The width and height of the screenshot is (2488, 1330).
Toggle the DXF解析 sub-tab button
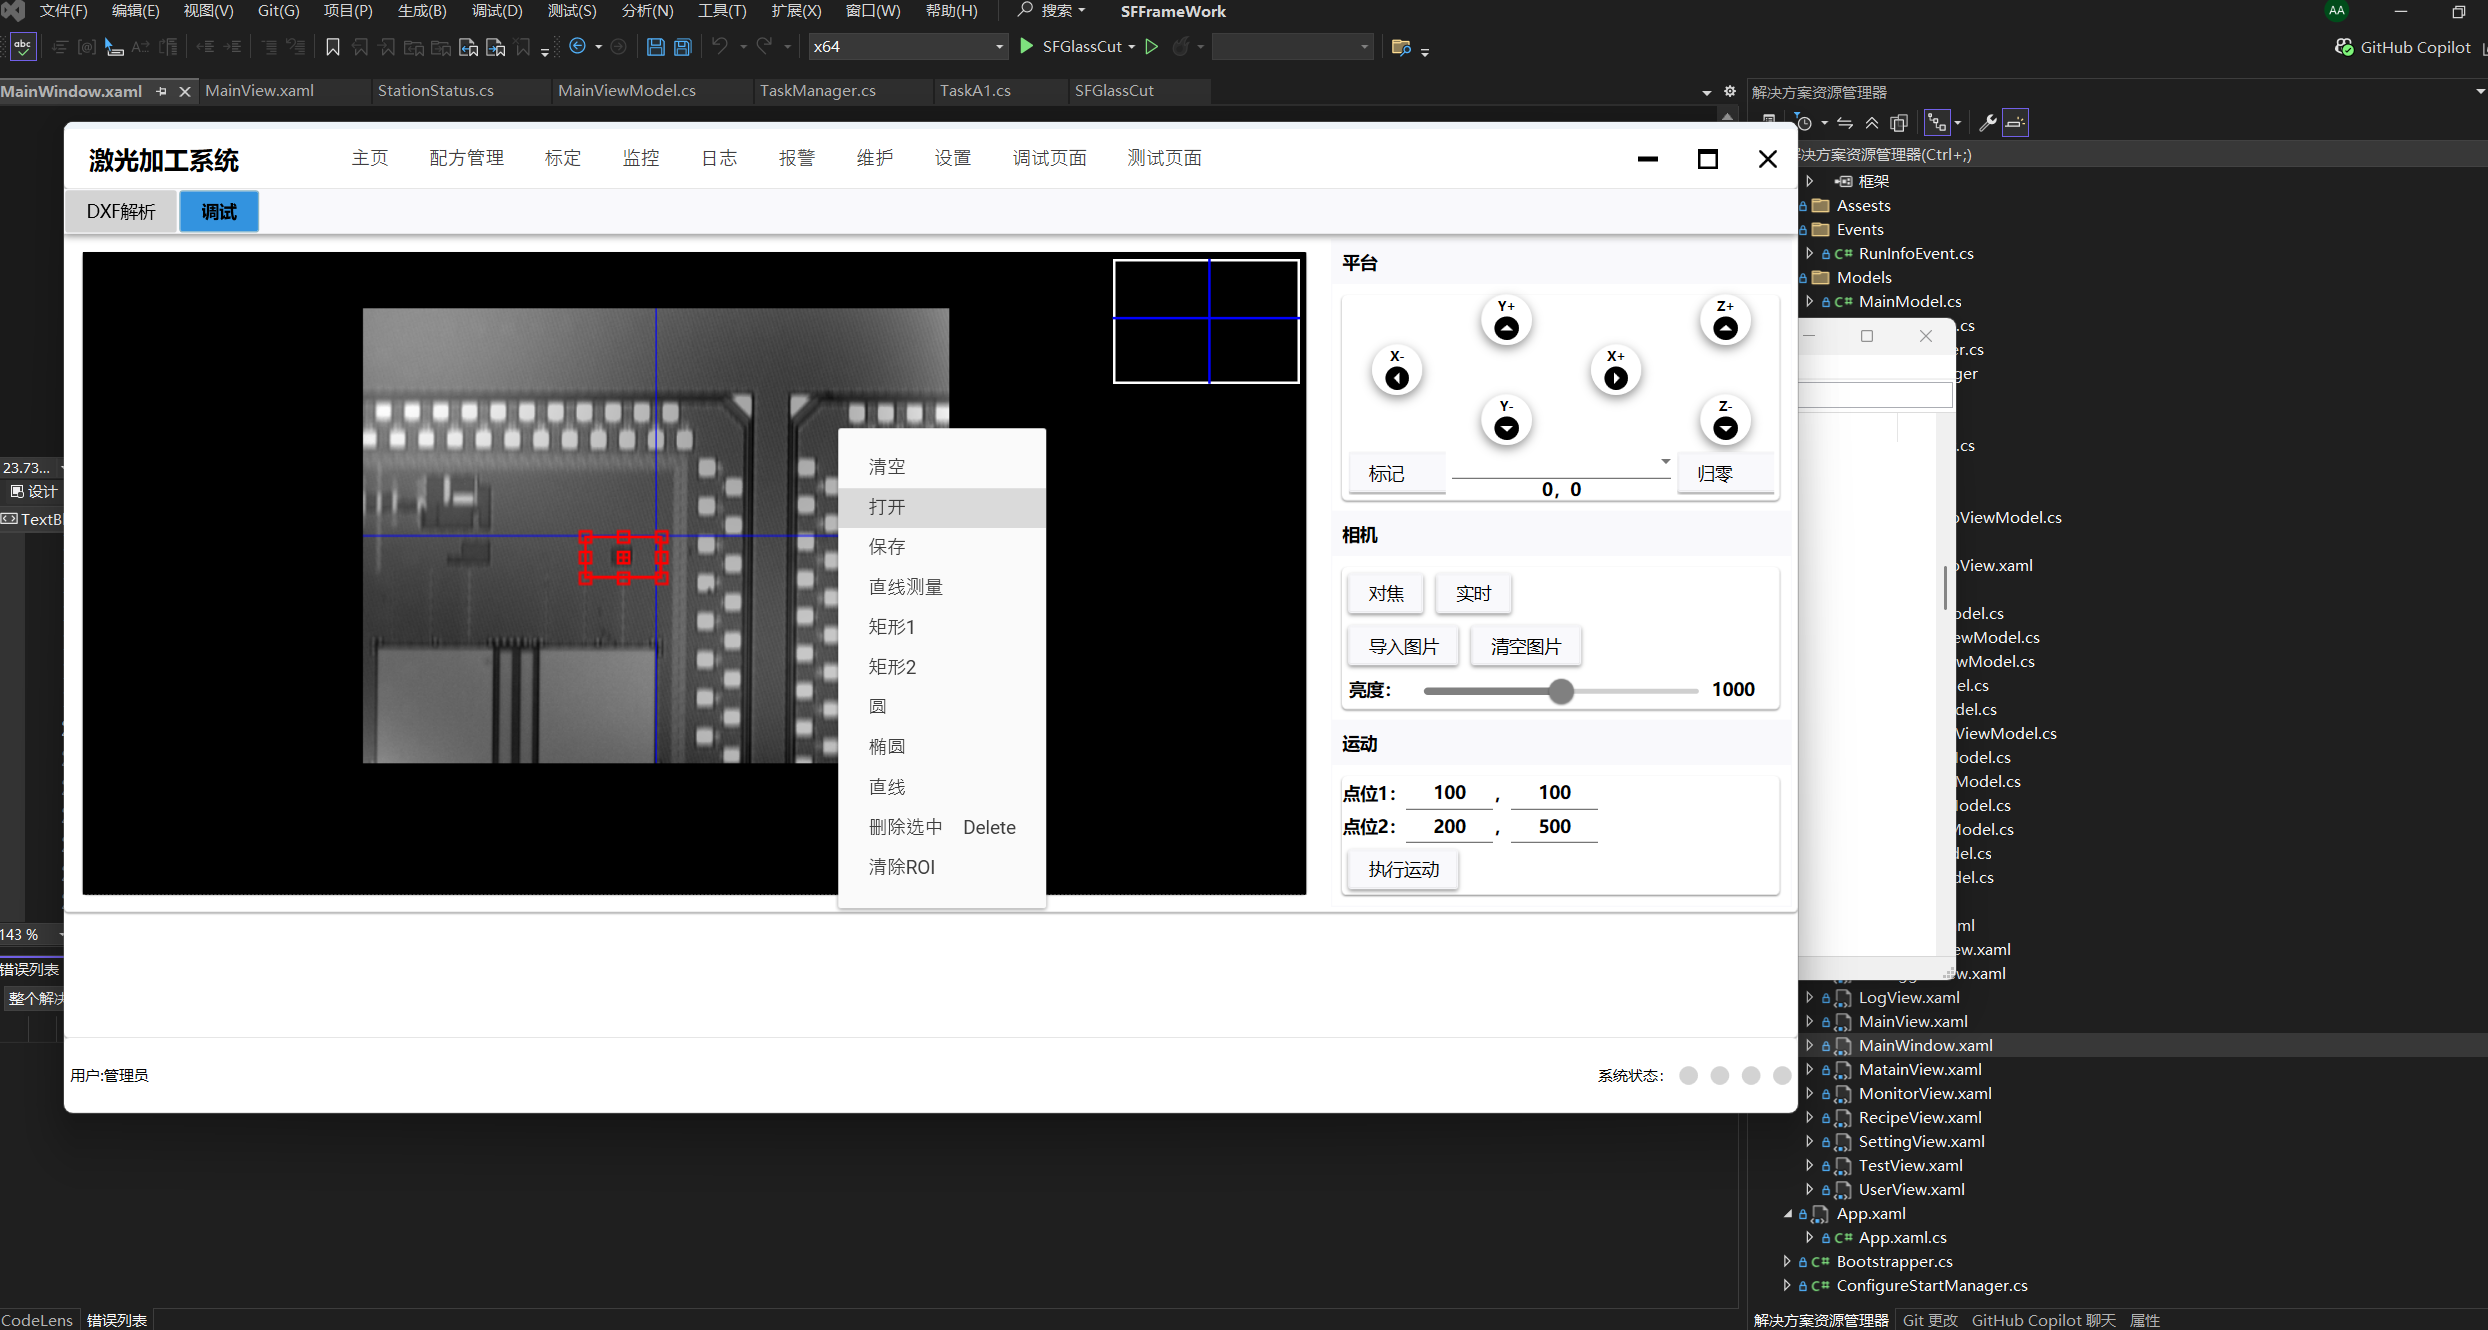click(x=121, y=212)
